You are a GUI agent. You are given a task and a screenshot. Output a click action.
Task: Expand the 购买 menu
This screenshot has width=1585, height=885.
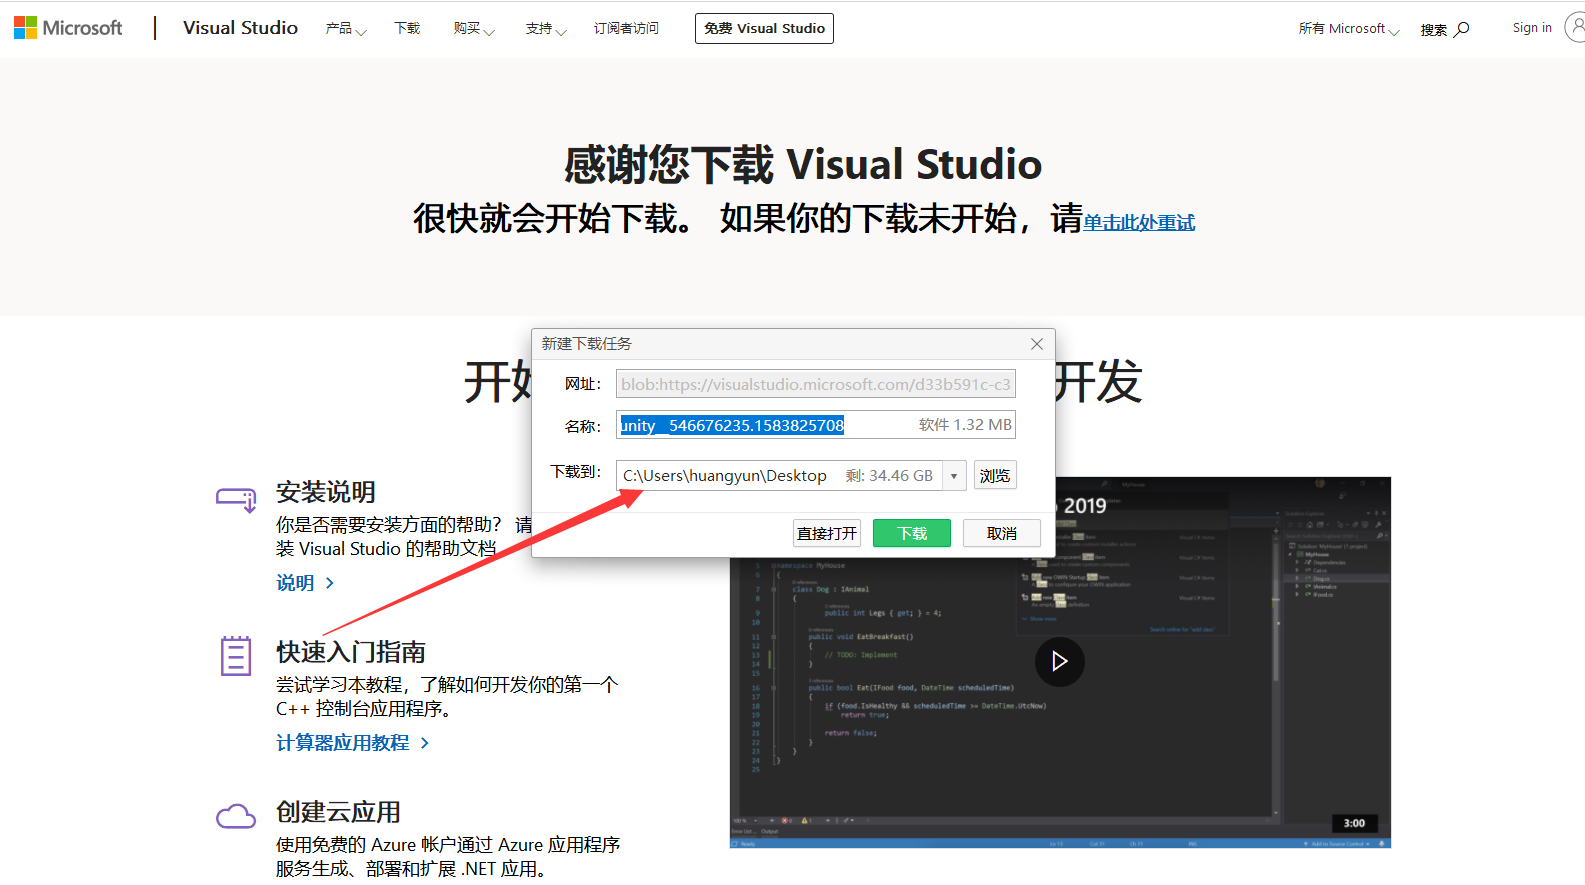coord(474,29)
